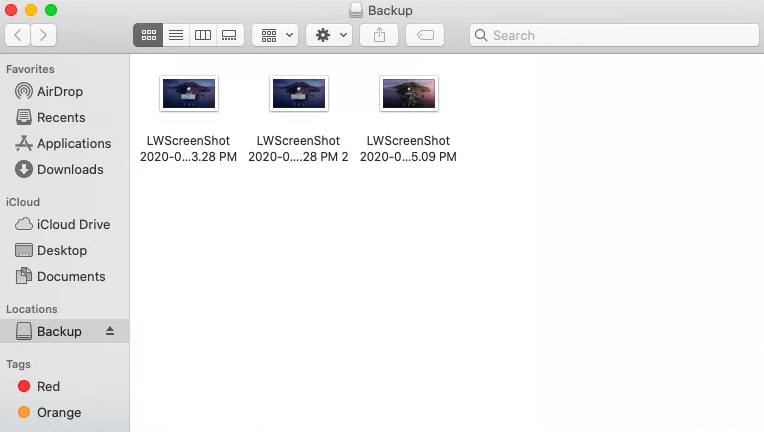The image size is (764, 432).
Task: Click the file name ending 3.28 PM
Action: coord(188,149)
